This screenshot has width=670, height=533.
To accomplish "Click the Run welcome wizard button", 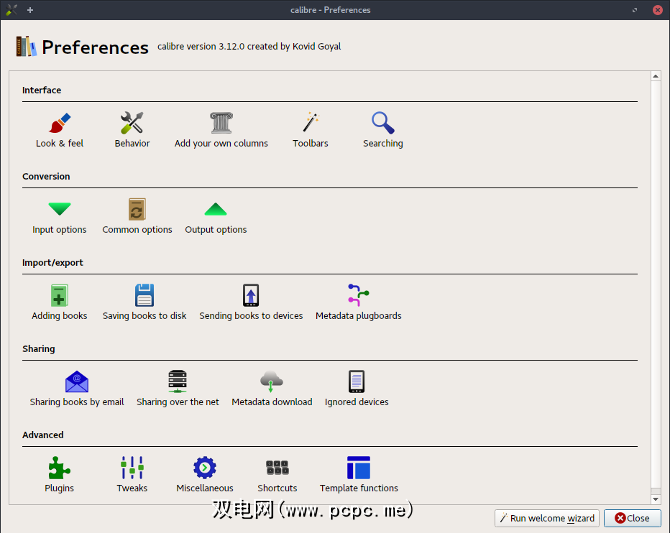I will (x=546, y=518).
